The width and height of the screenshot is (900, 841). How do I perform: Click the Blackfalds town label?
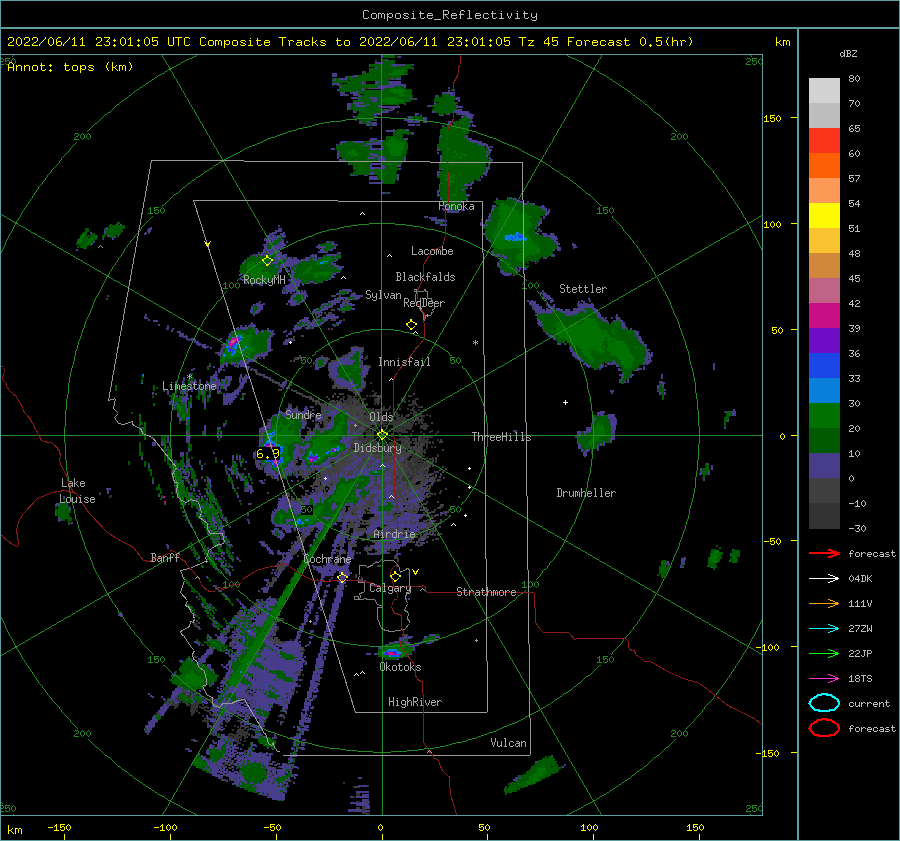(x=425, y=277)
